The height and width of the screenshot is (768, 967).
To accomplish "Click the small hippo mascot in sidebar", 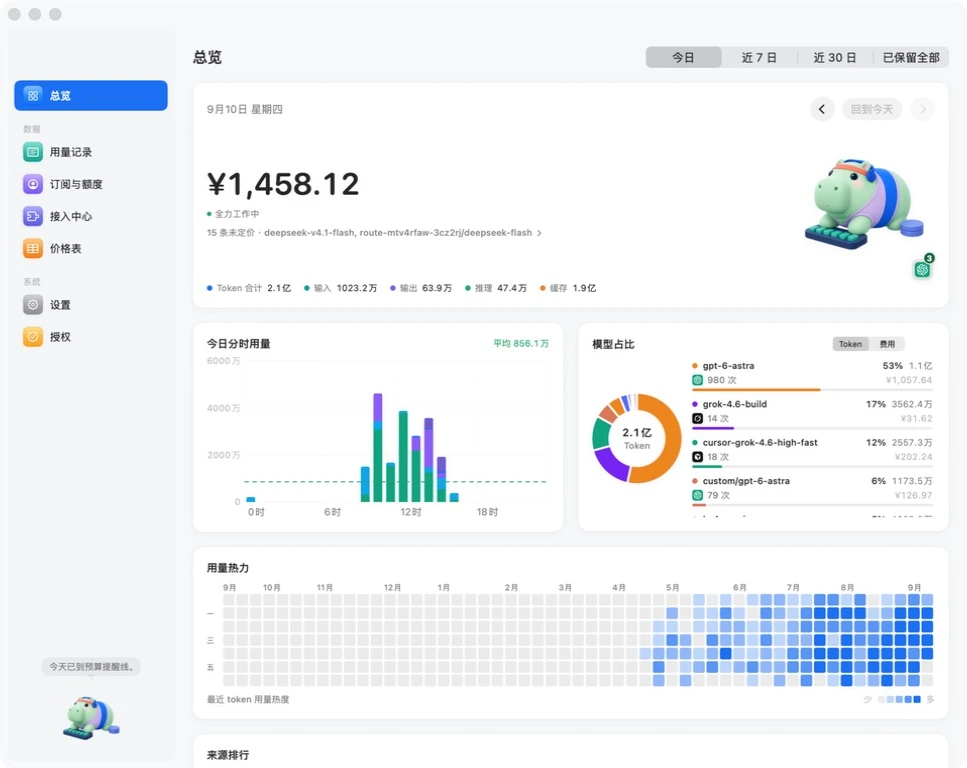I will coord(91,717).
